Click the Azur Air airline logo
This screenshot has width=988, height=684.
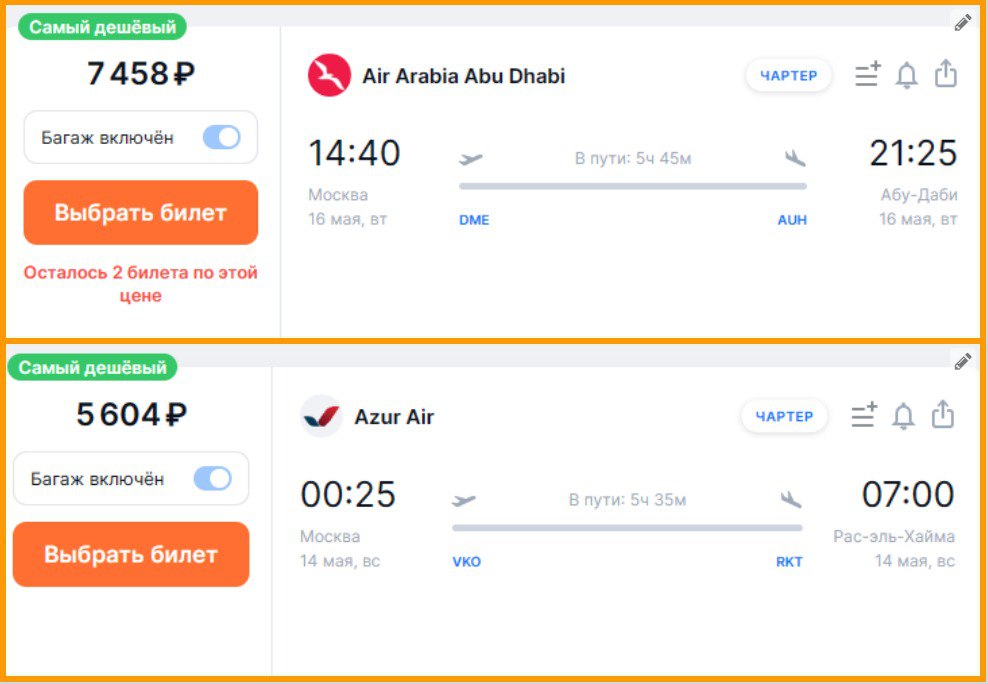pyautogui.click(x=321, y=416)
